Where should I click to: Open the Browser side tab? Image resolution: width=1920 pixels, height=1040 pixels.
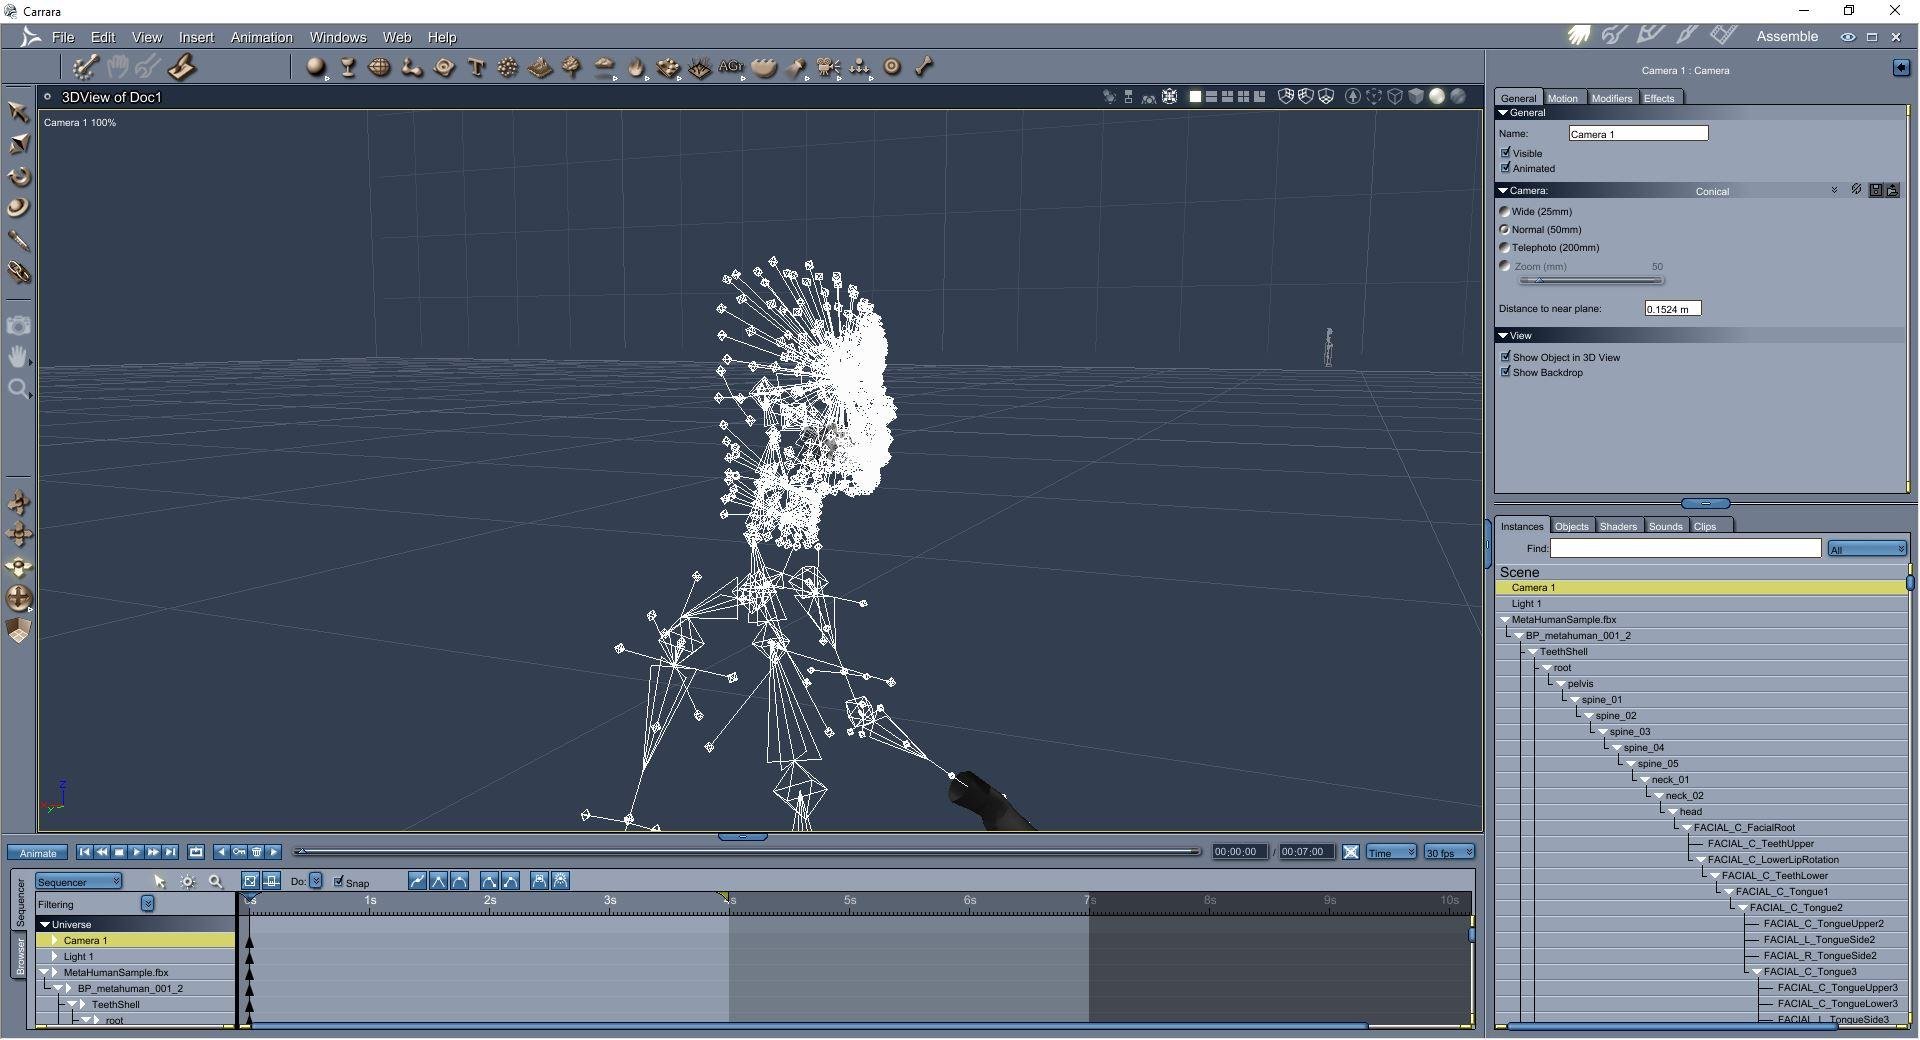coord(20,955)
